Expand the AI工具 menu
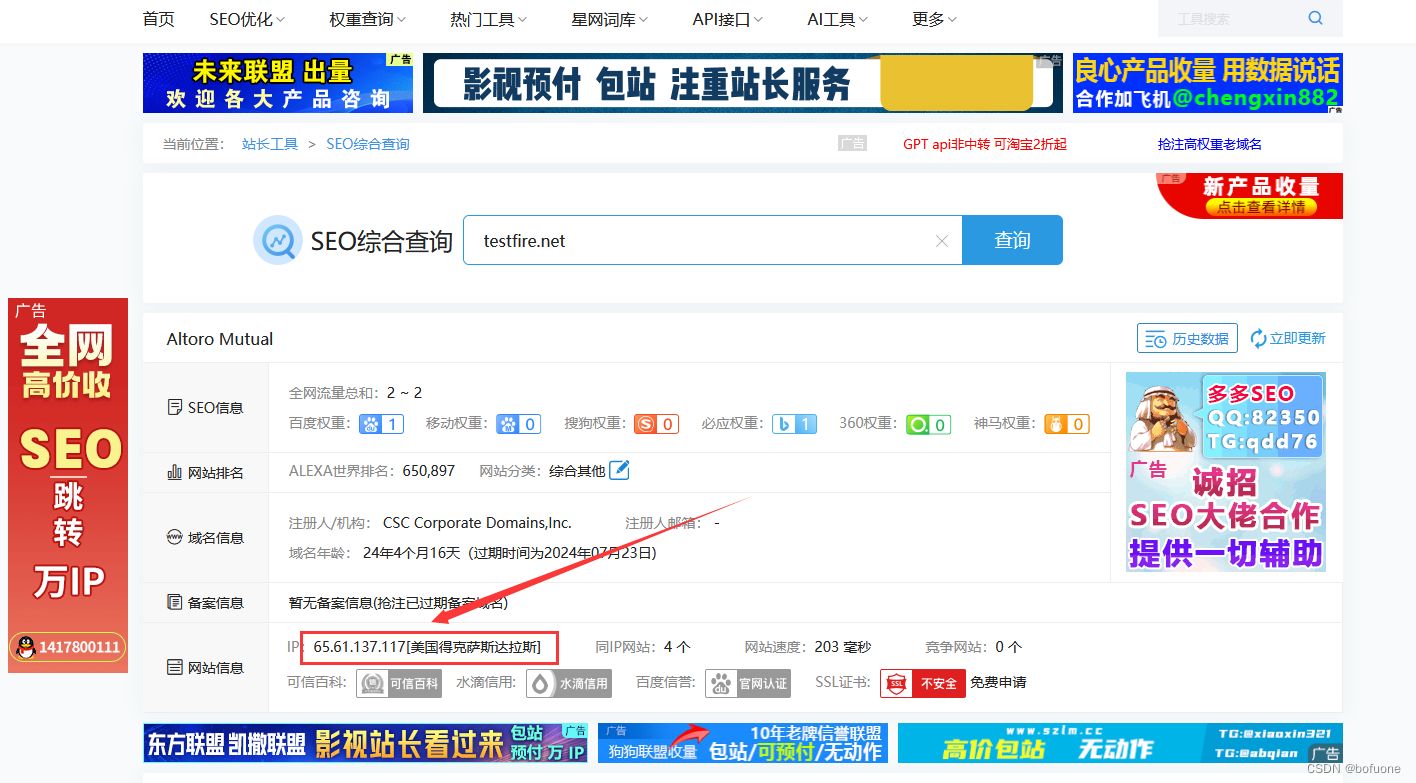 (837, 19)
